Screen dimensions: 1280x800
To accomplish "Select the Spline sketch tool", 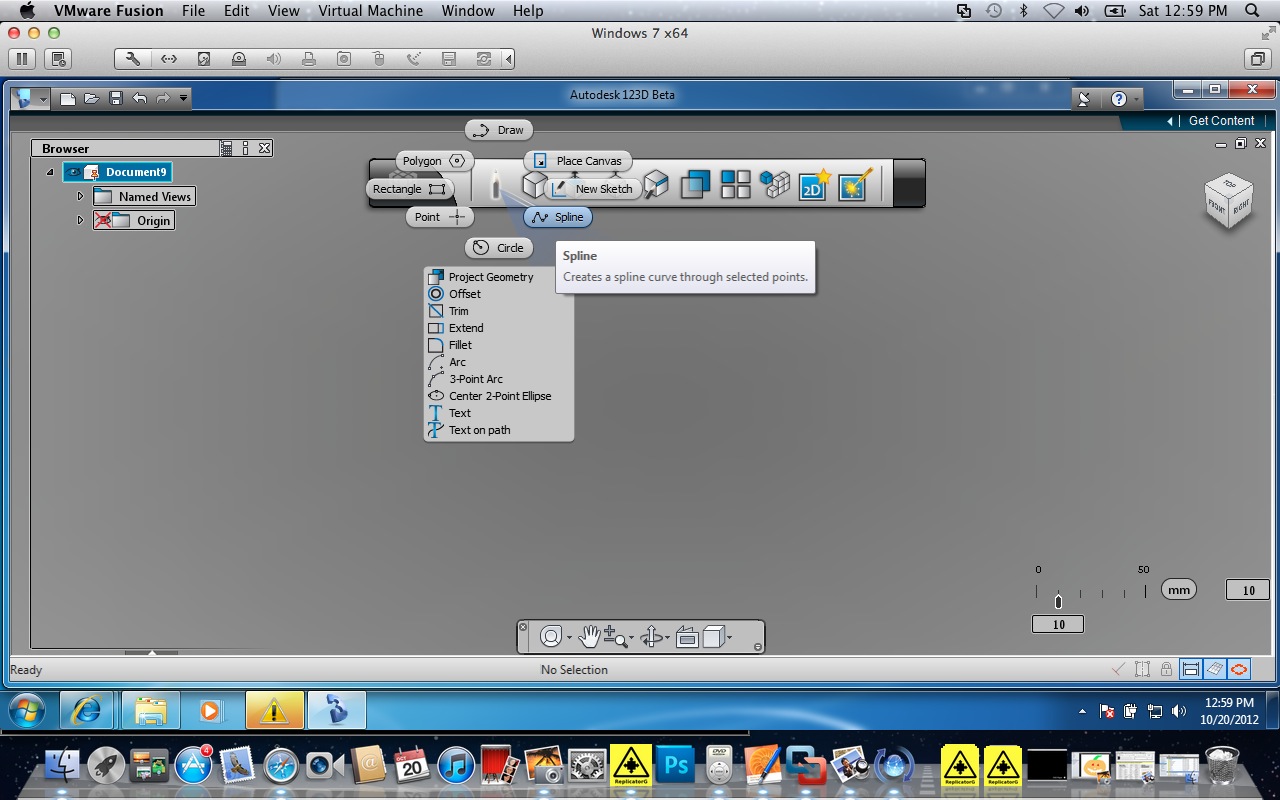I will pos(558,217).
